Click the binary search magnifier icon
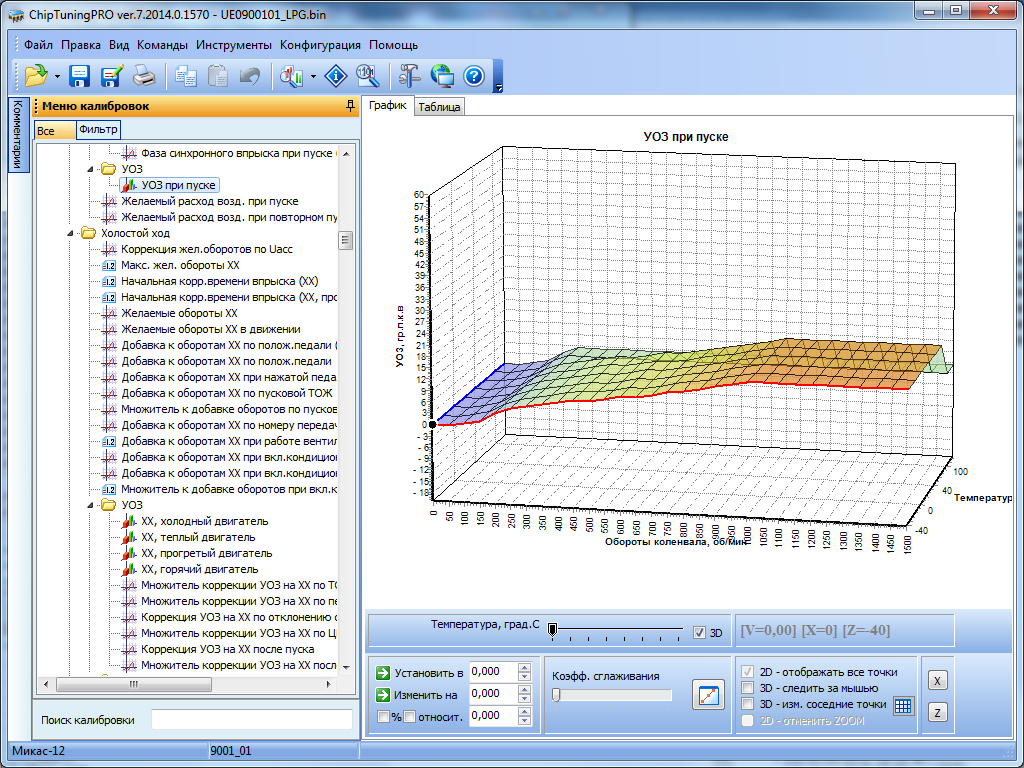The height and width of the screenshot is (768, 1024). [x=367, y=76]
